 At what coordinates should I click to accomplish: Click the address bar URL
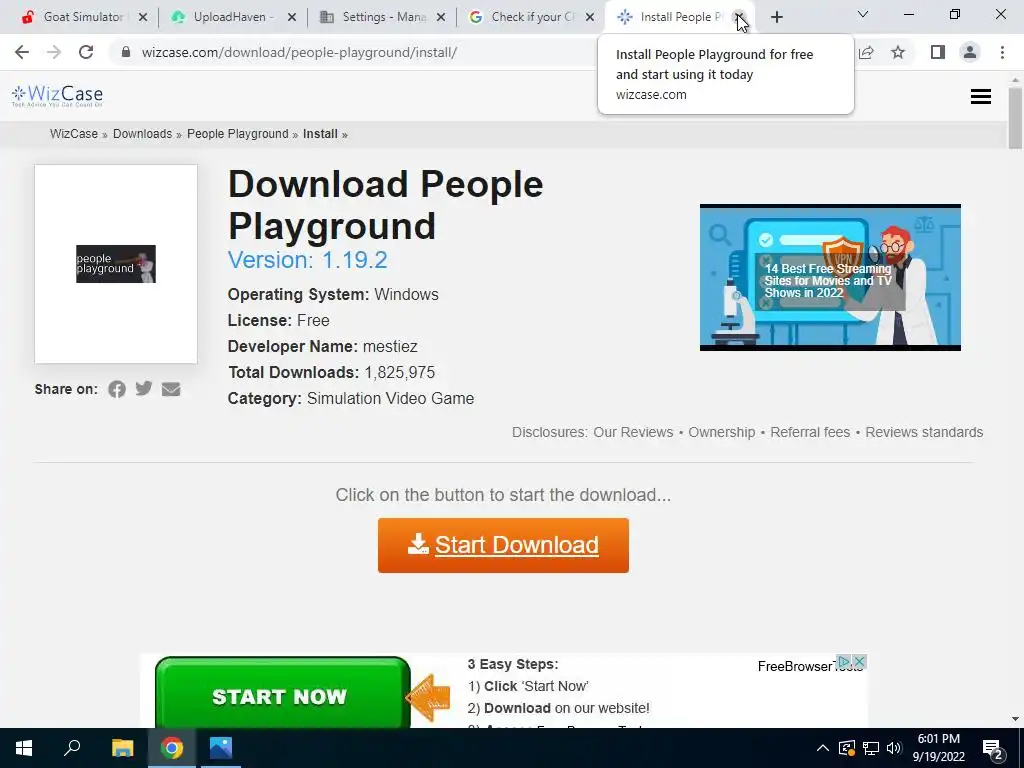point(299,52)
